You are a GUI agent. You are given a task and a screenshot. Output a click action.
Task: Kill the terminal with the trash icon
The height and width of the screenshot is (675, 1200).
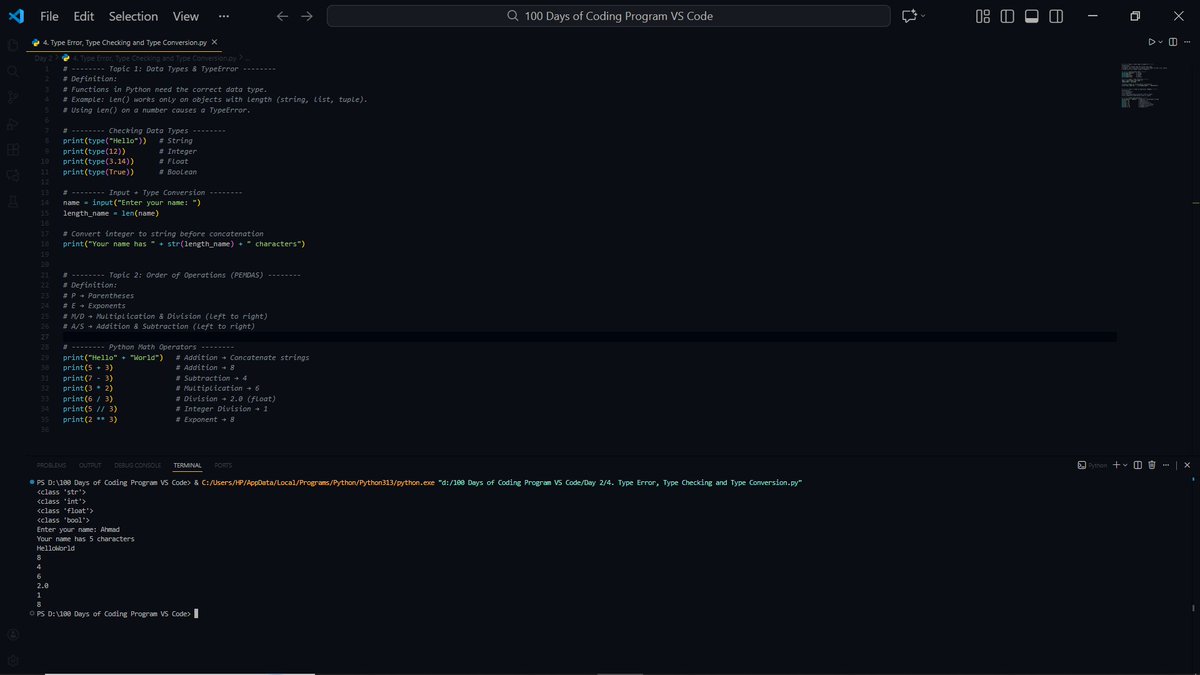coord(1151,465)
